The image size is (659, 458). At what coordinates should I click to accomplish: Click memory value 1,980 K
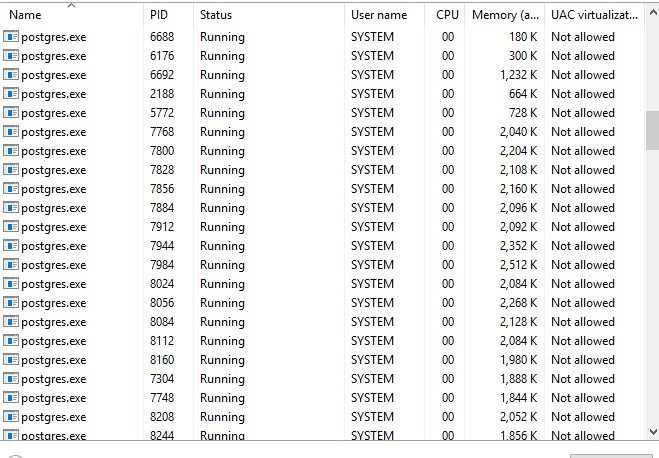tap(519, 360)
